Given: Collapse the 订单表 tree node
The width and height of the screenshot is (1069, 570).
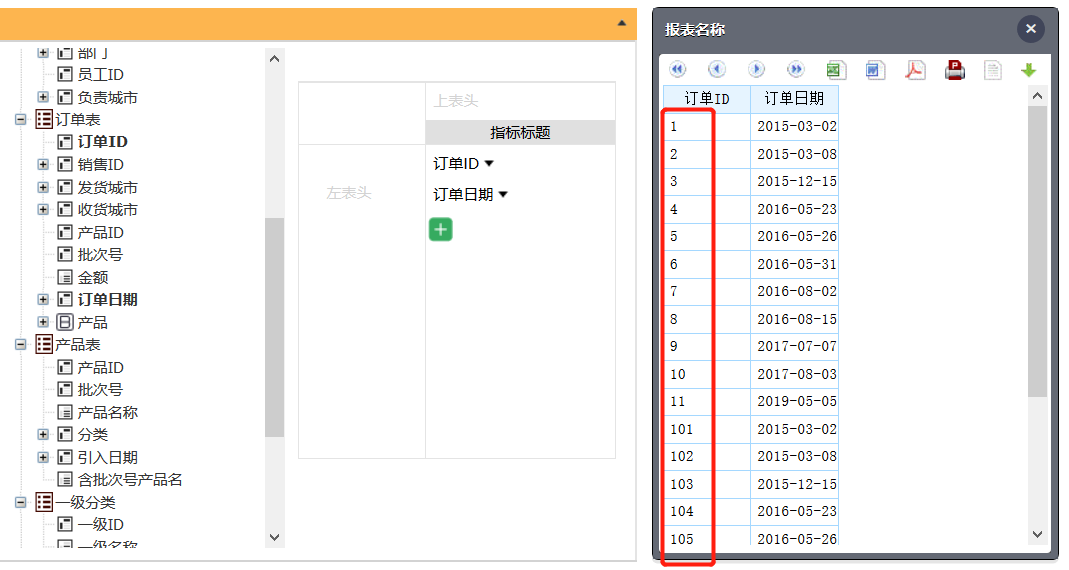Looking at the screenshot, I should (x=20, y=119).
